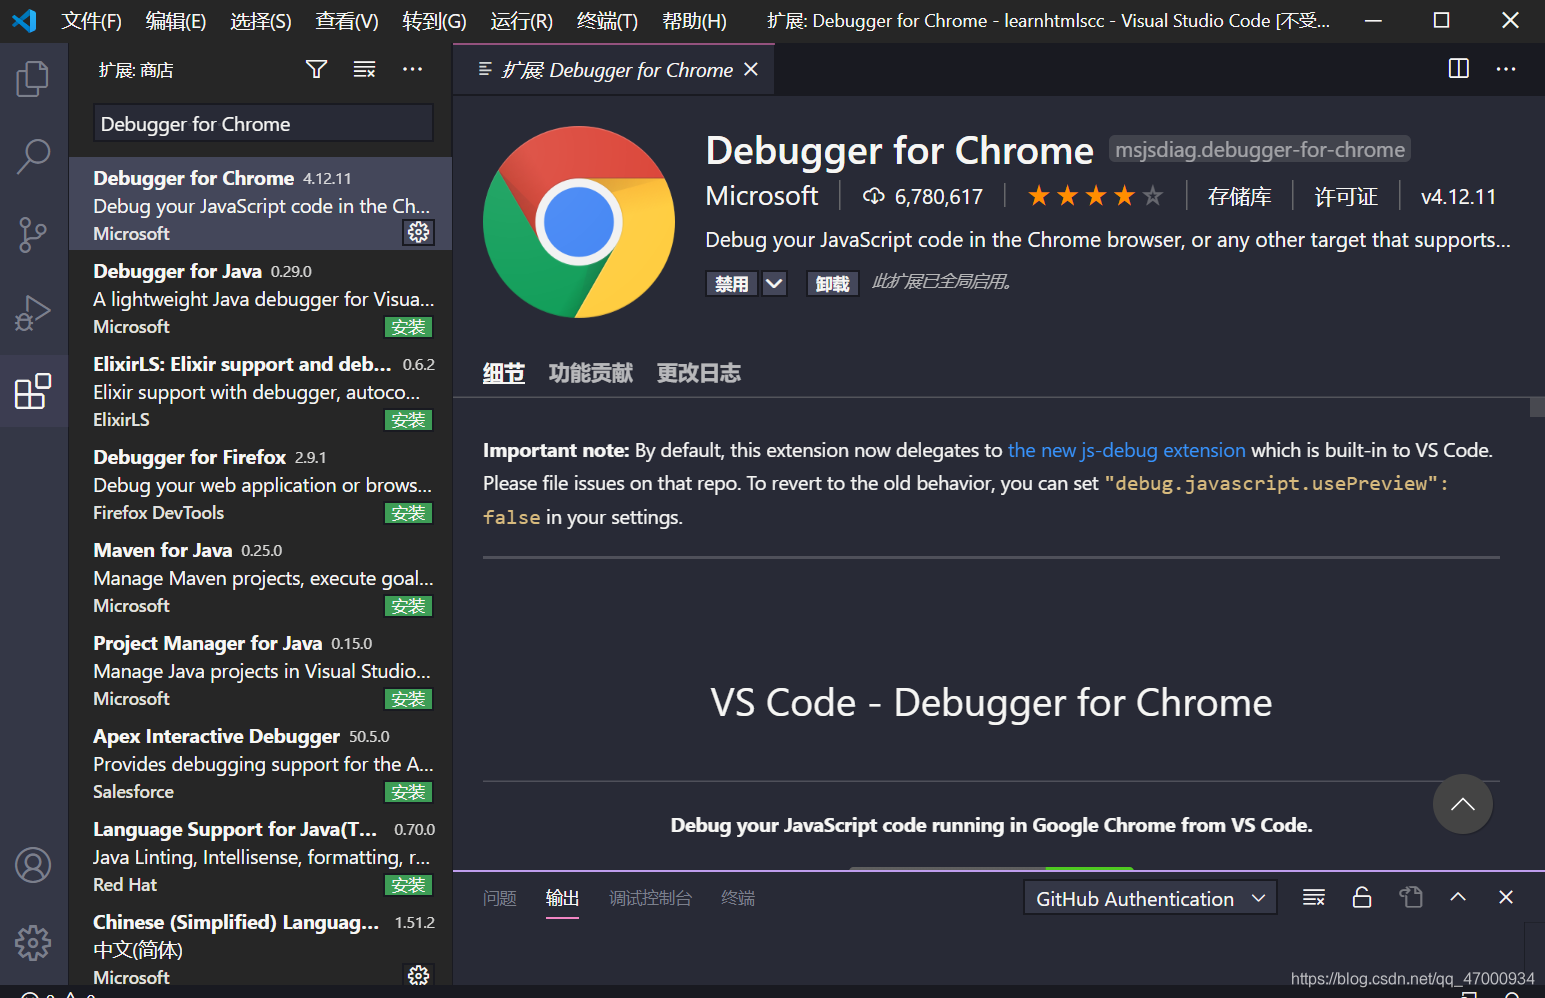Maximize the bottom panel with chevron

tap(1458, 897)
